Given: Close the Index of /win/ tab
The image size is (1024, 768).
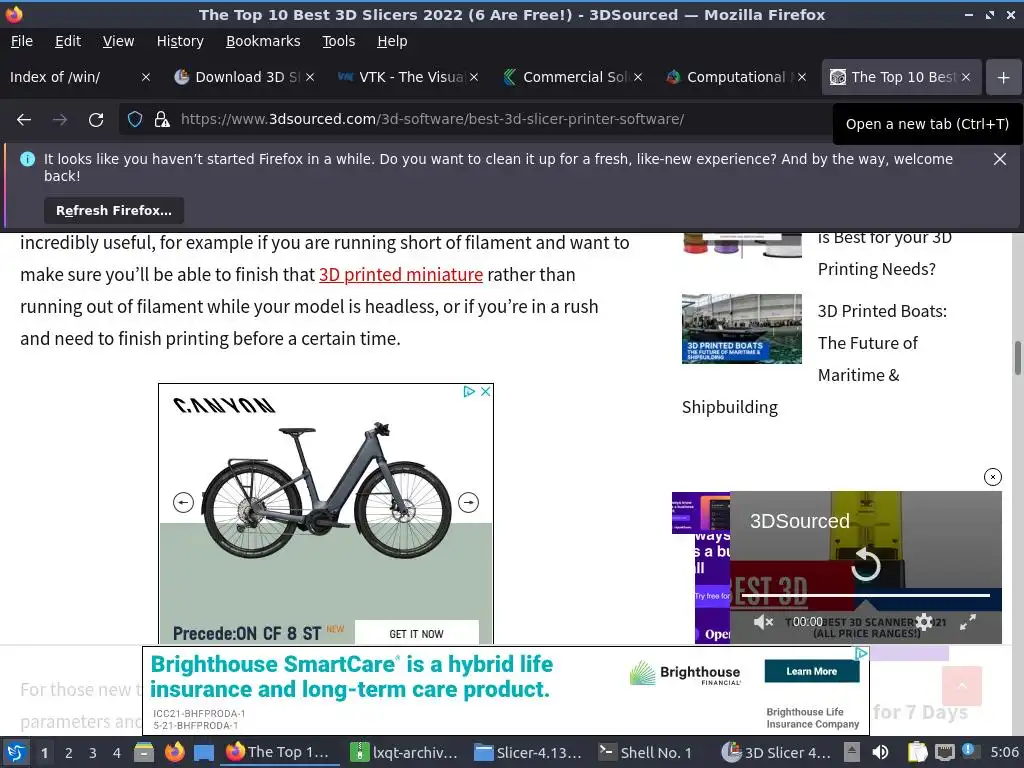Looking at the screenshot, I should coord(146,77).
